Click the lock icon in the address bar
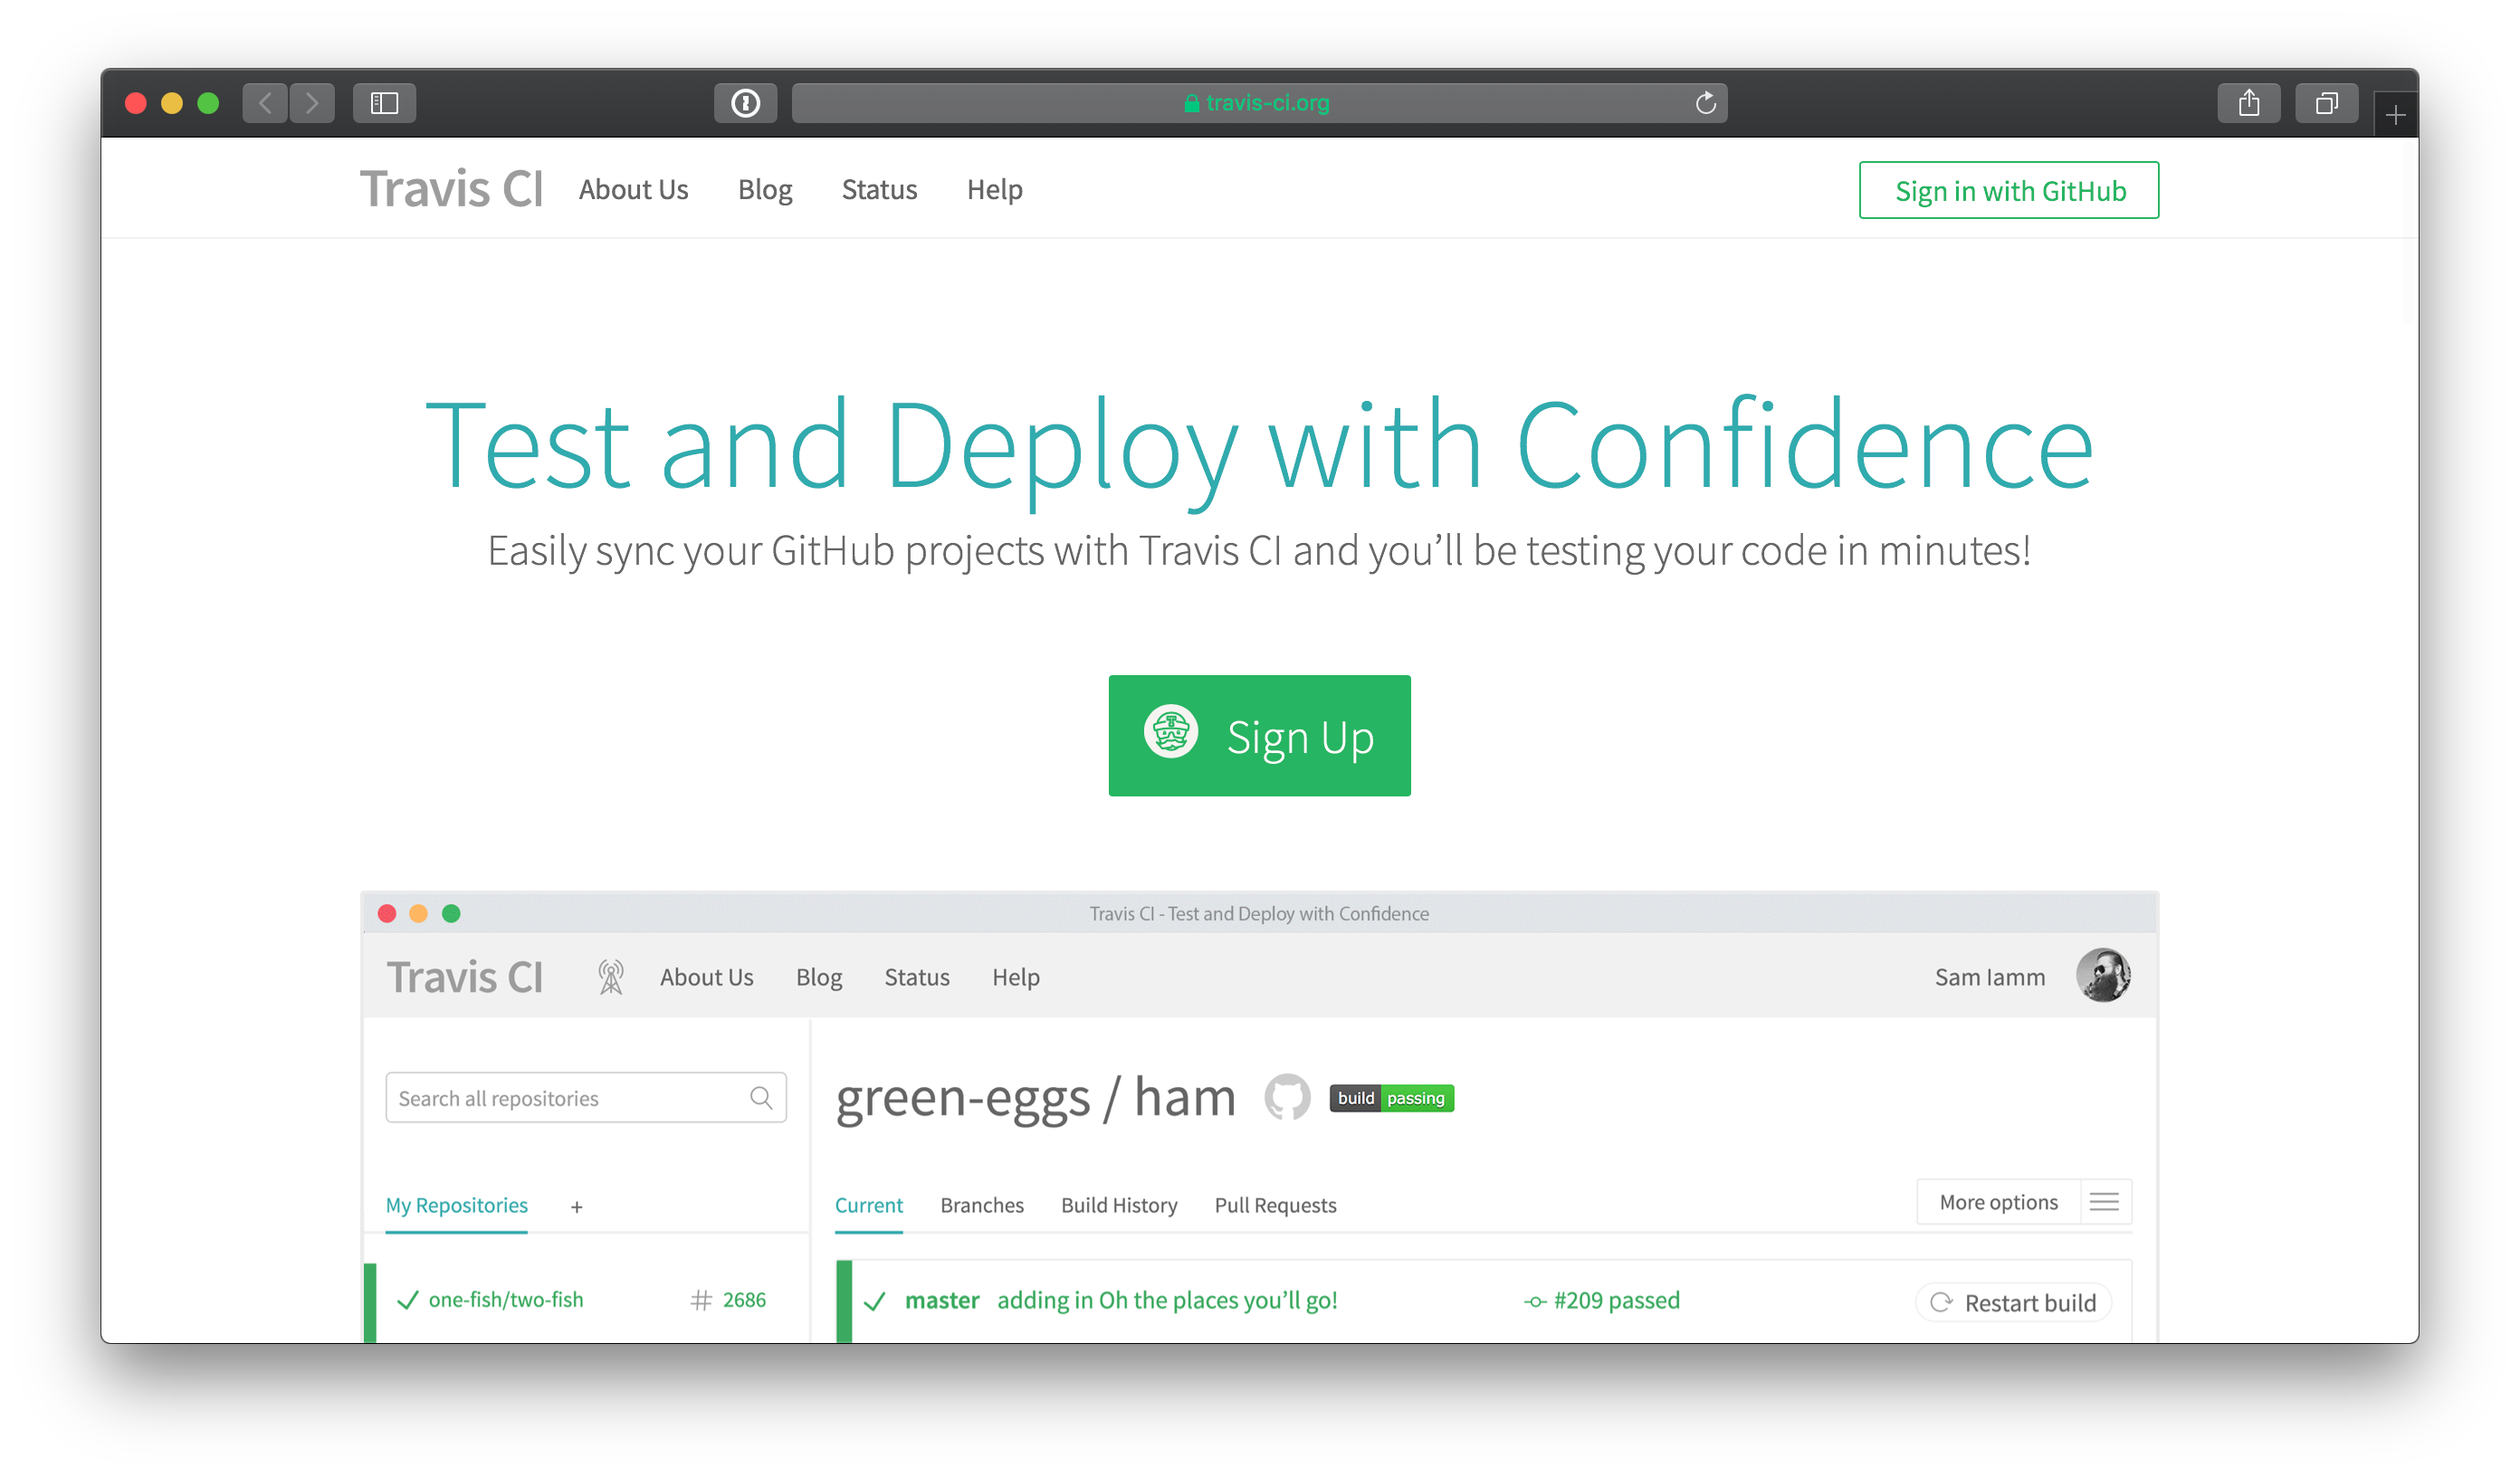The image size is (2520, 1477). point(1191,103)
